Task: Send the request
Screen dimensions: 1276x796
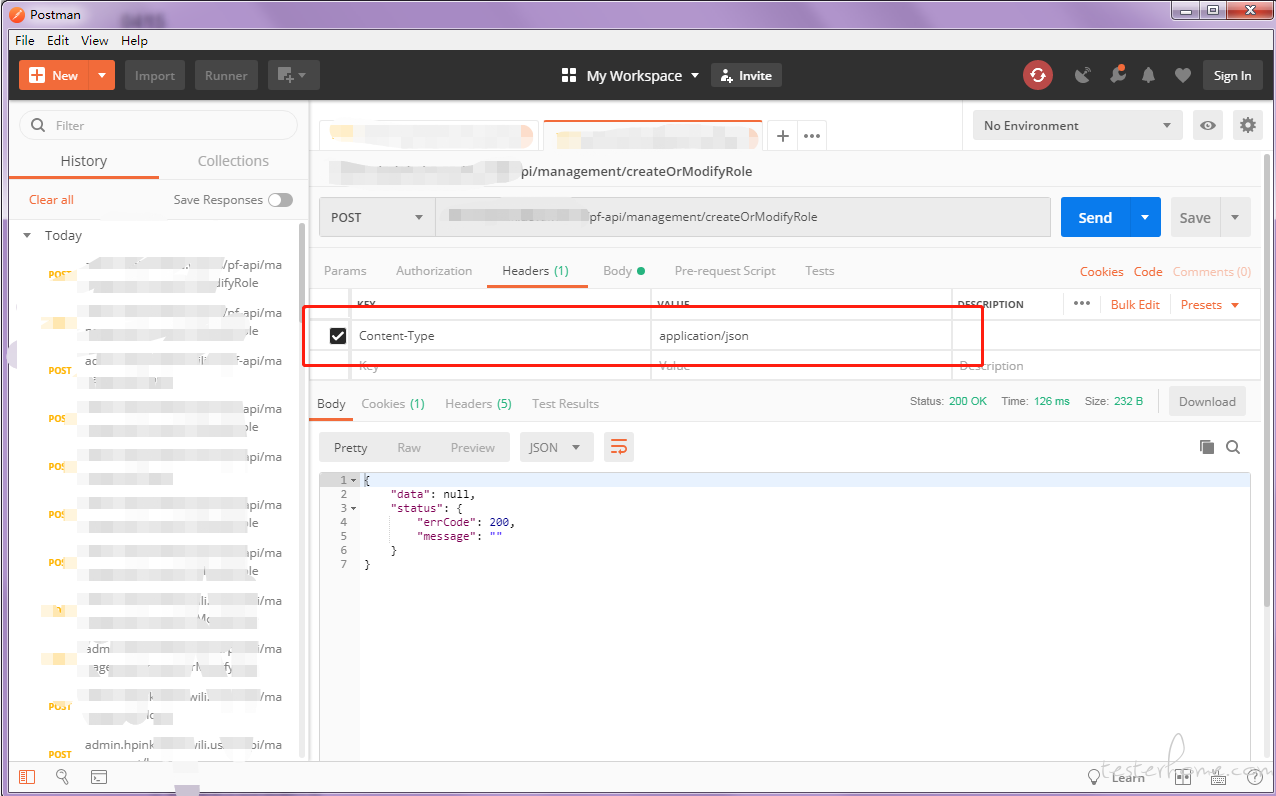Action: point(1095,217)
